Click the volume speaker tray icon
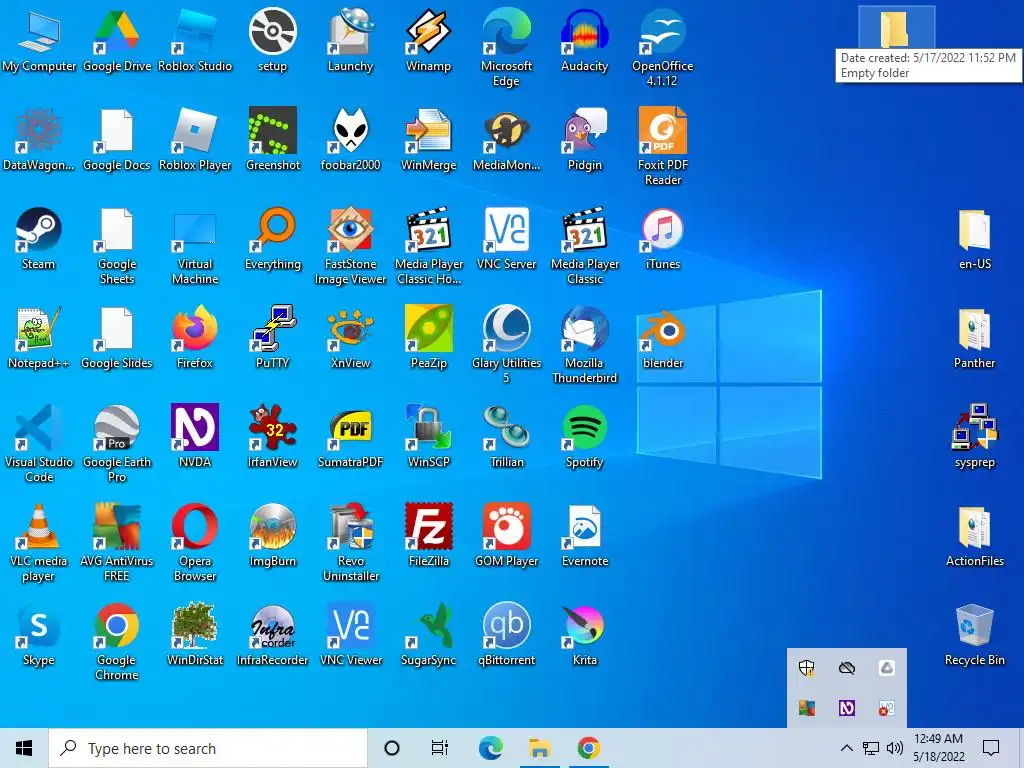1024x768 pixels. [x=895, y=748]
